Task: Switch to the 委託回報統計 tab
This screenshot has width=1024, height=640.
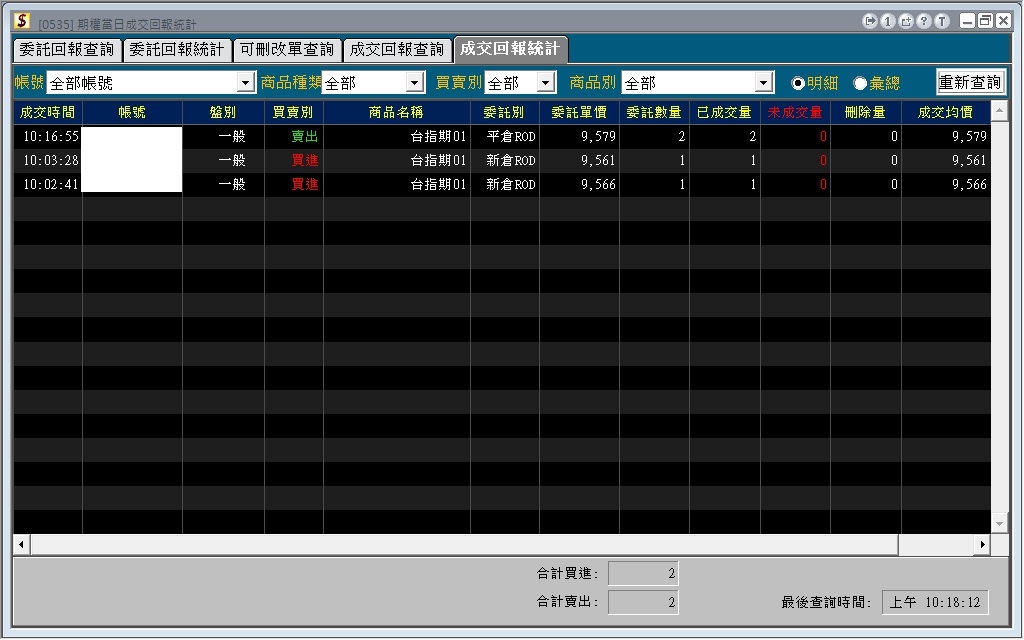Action: (177, 50)
